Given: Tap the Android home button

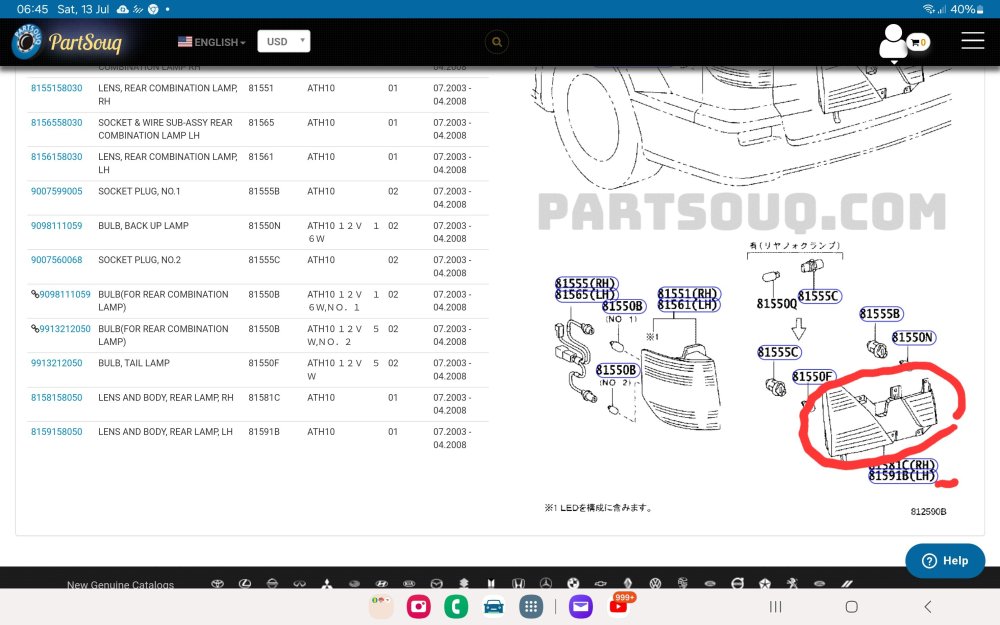Looking at the screenshot, I should pyautogui.click(x=851, y=607).
